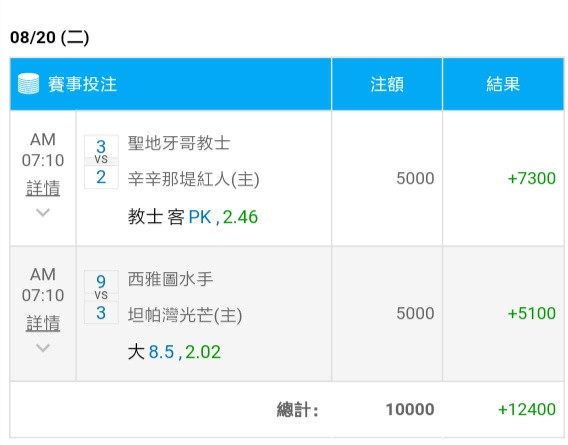Expand chevron under the Padres game time

43,212
